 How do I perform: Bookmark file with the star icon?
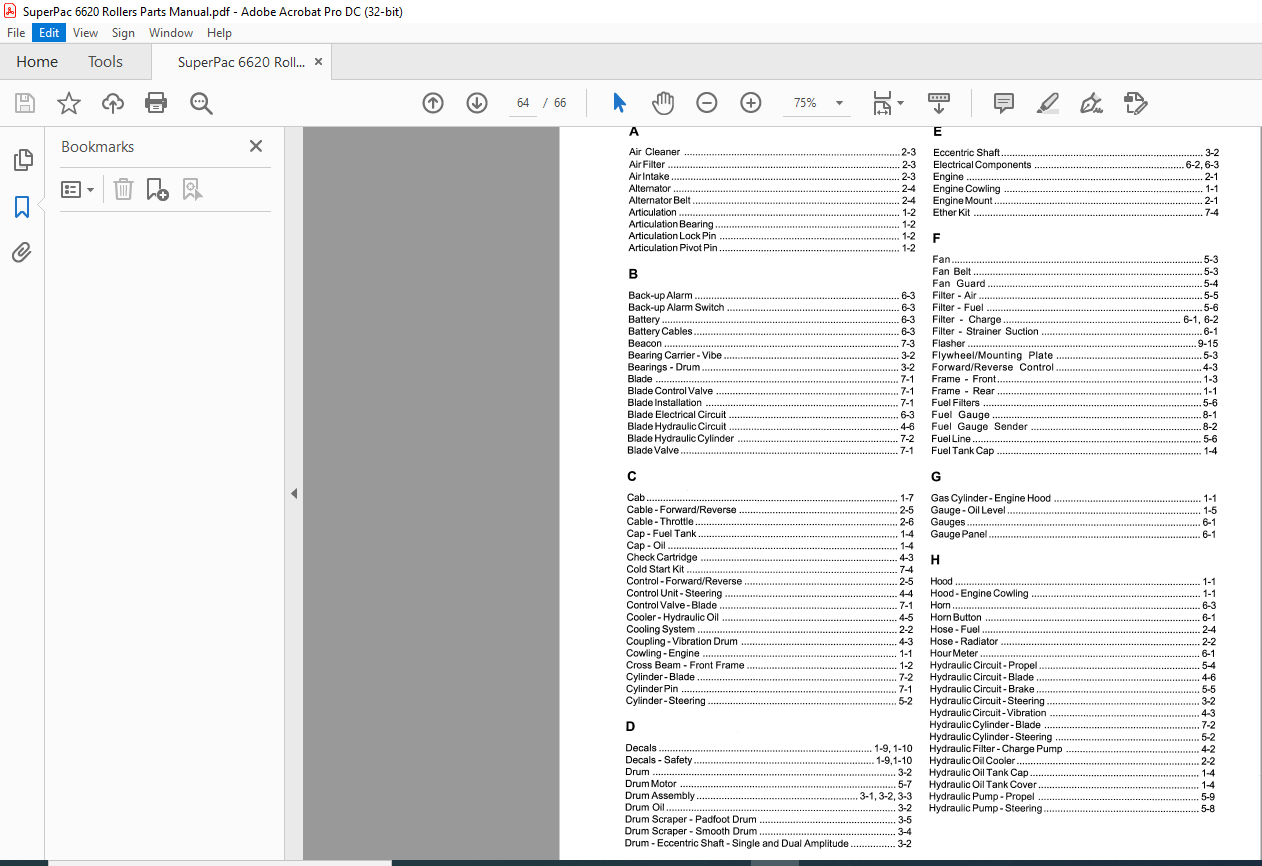pyautogui.click(x=69, y=103)
